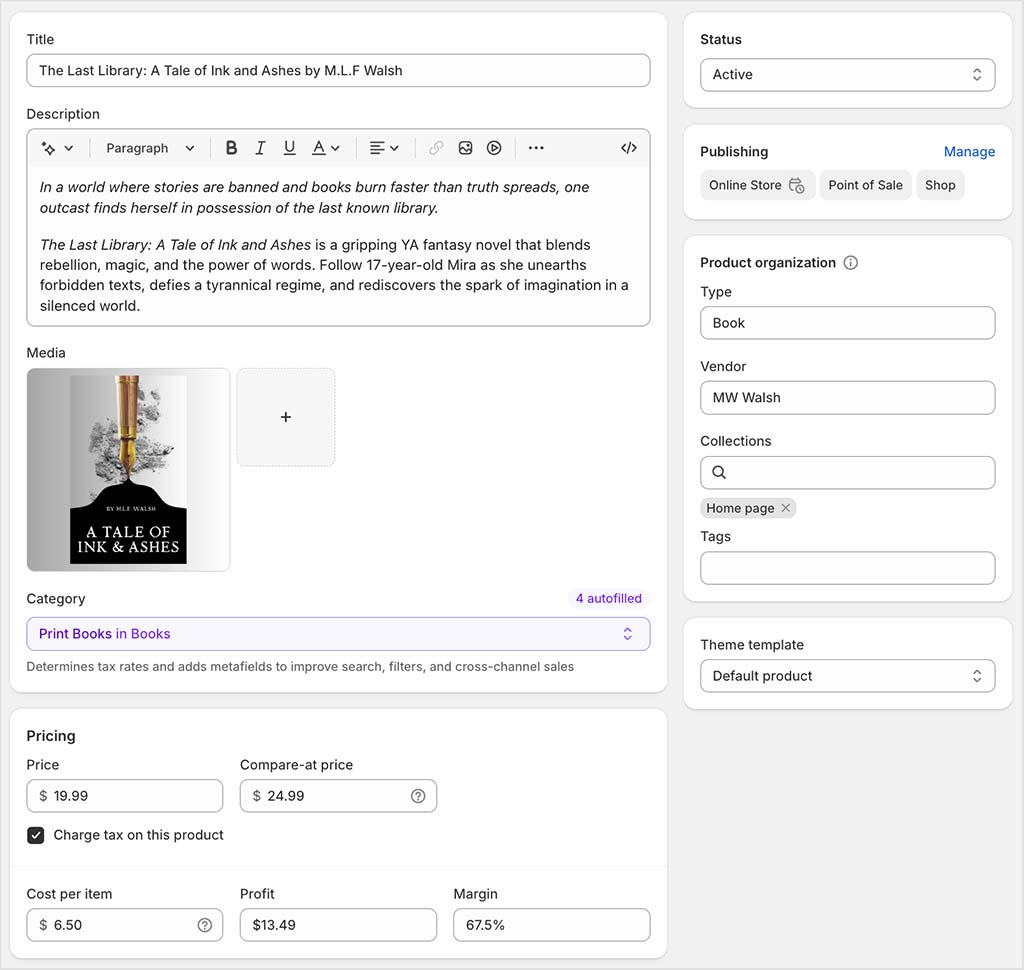Insert an image in description

[465, 148]
